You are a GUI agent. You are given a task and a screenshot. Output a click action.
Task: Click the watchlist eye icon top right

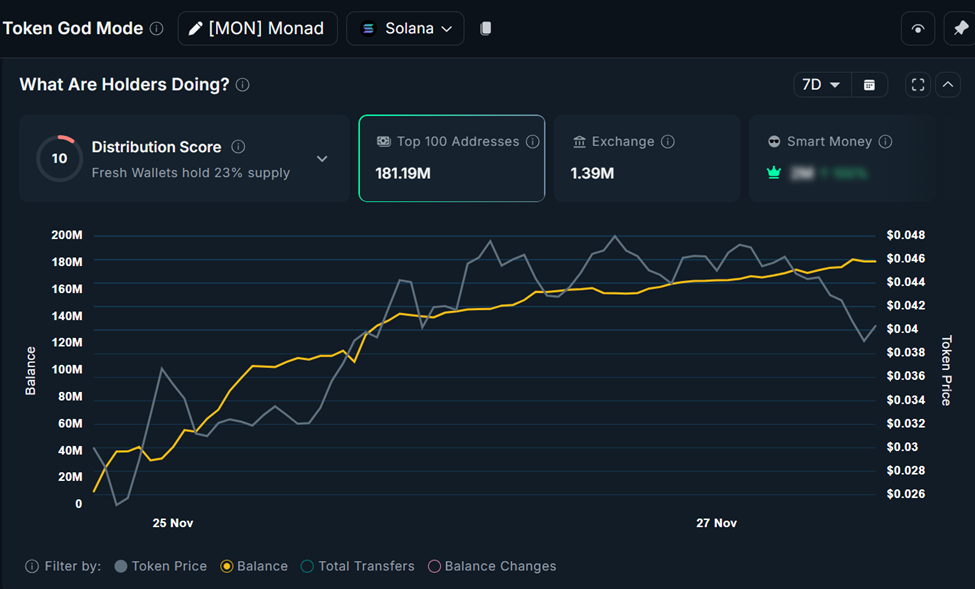[918, 28]
